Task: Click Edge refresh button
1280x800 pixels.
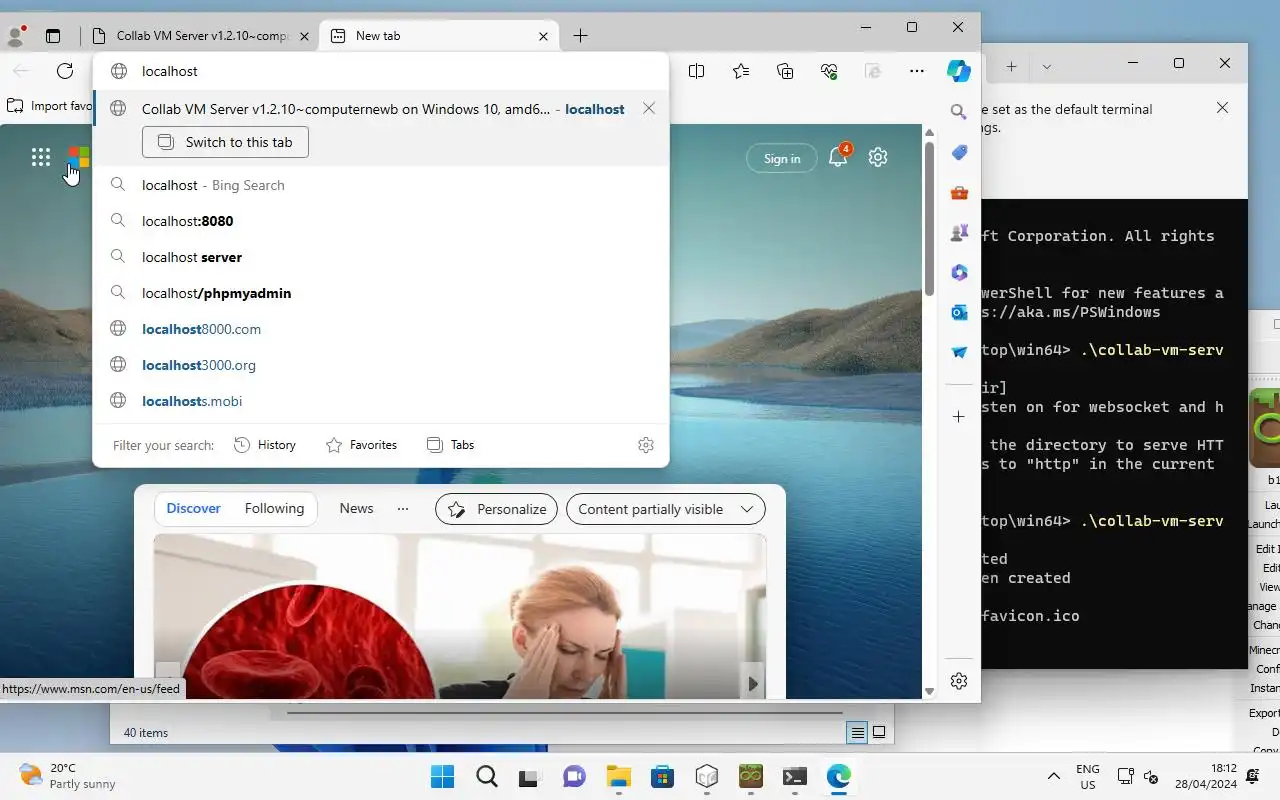Action: pyautogui.click(x=65, y=71)
